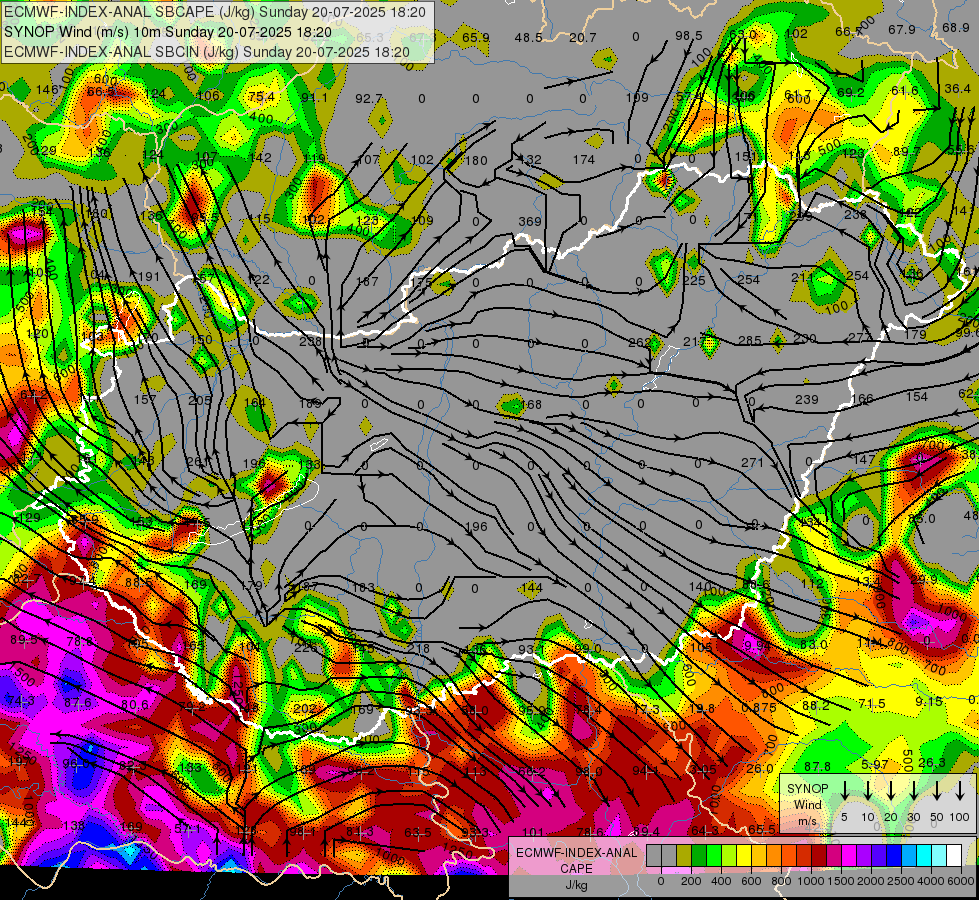Pick the orange swatch before the 800 mark
Image resolution: width=979 pixels, height=900 pixels.
tap(774, 855)
